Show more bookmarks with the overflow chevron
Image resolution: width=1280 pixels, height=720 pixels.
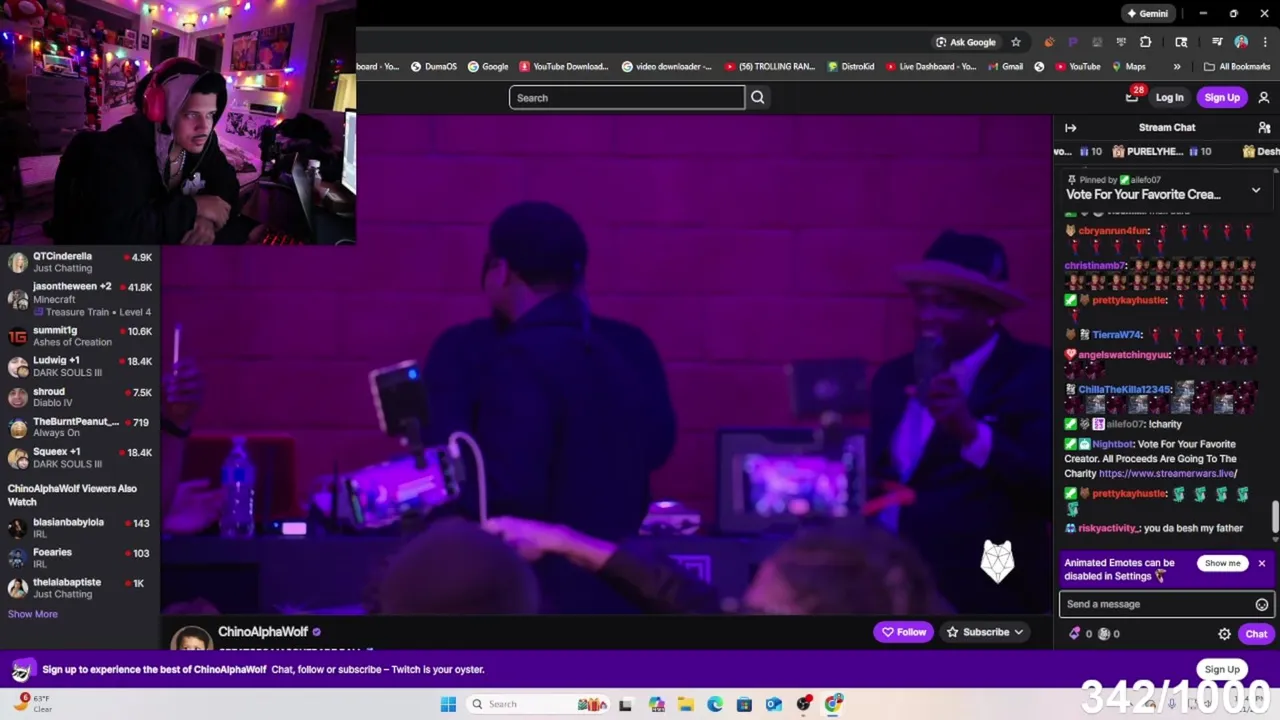tap(1176, 67)
